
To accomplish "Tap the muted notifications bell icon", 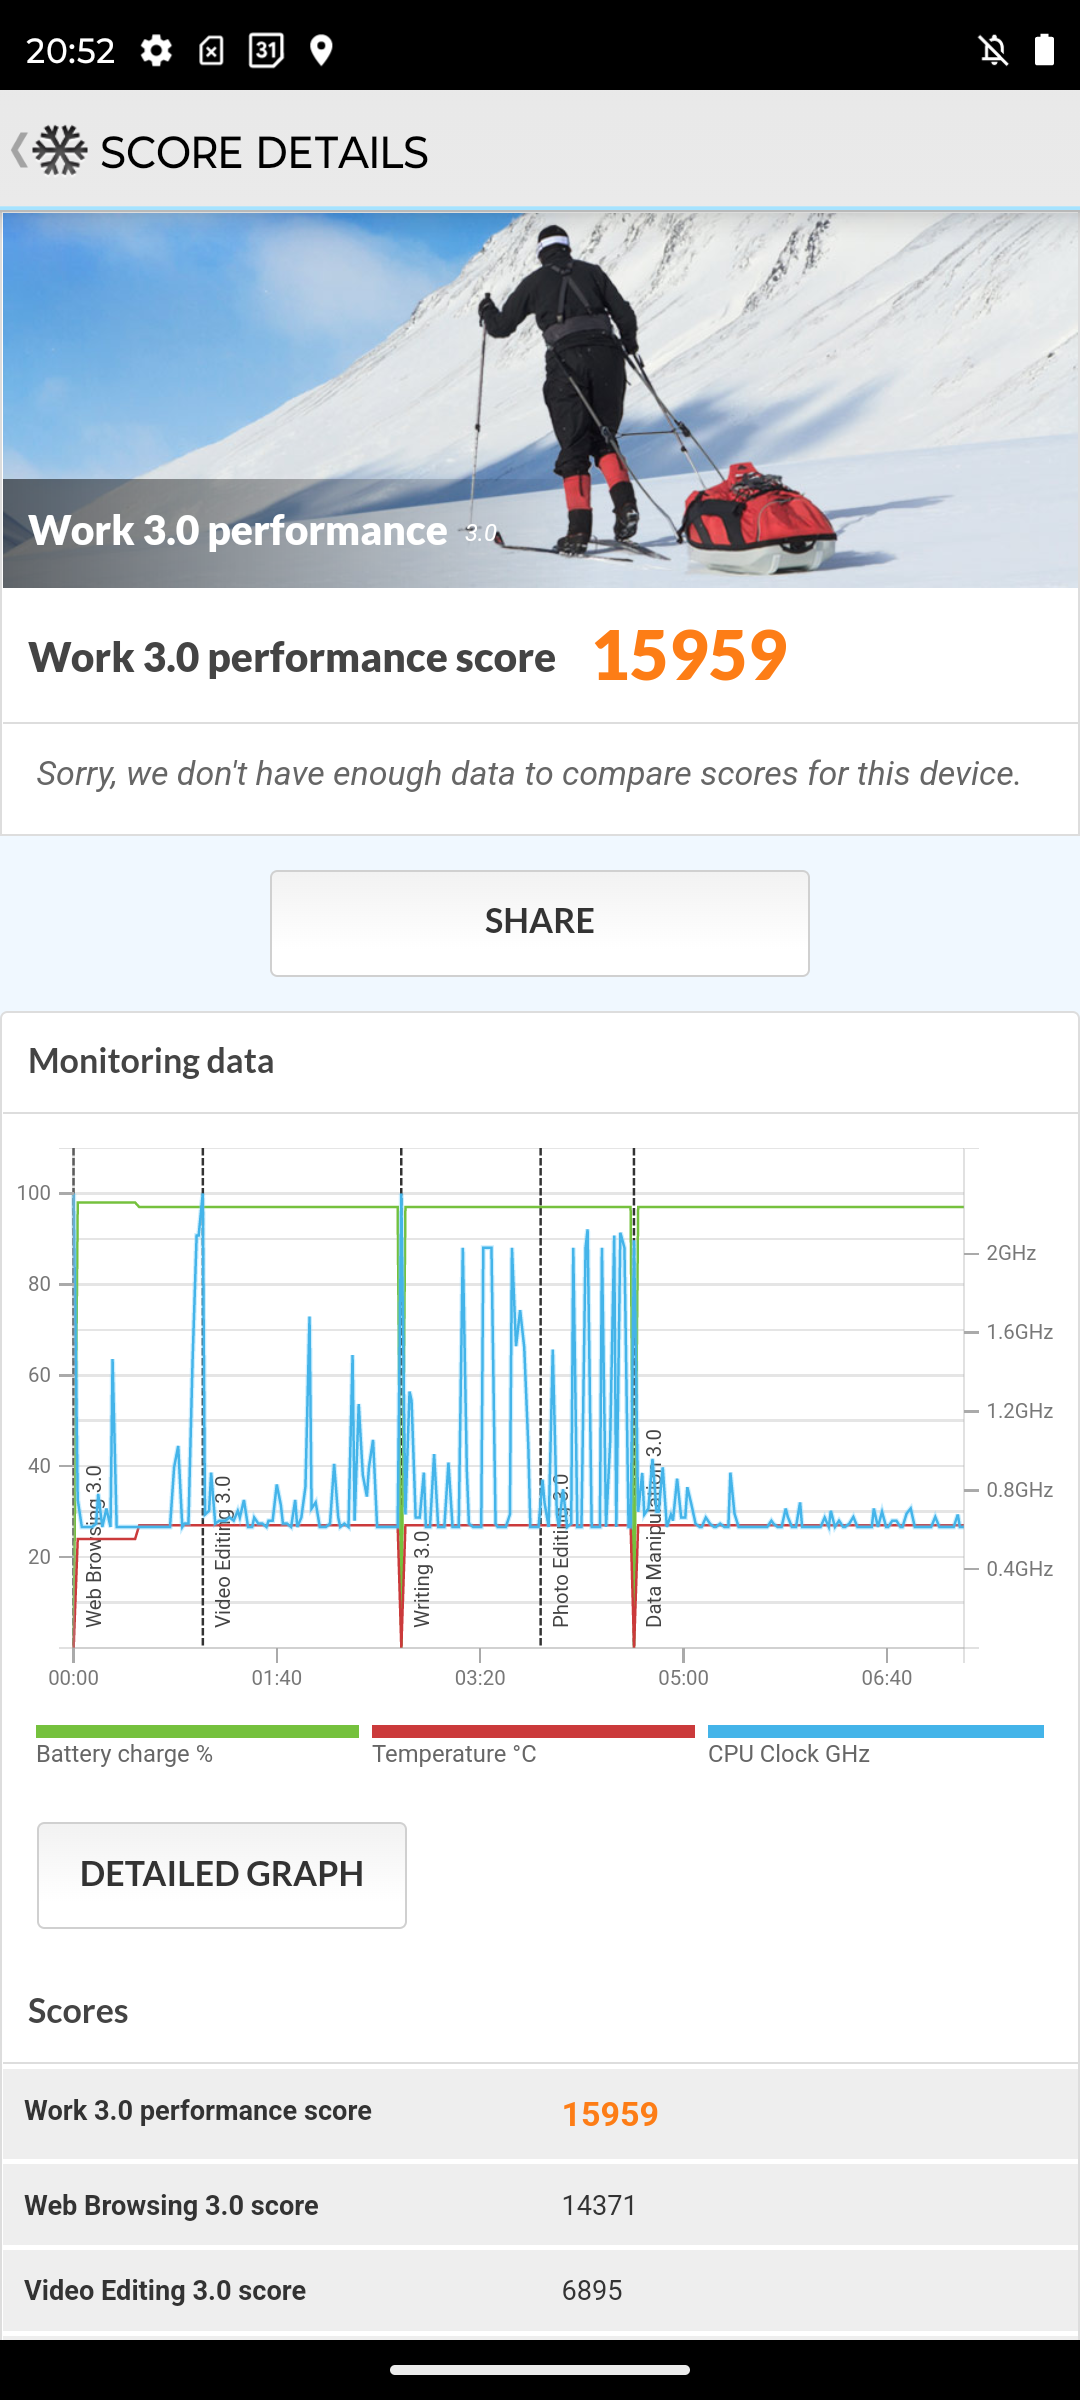I will tap(993, 50).
